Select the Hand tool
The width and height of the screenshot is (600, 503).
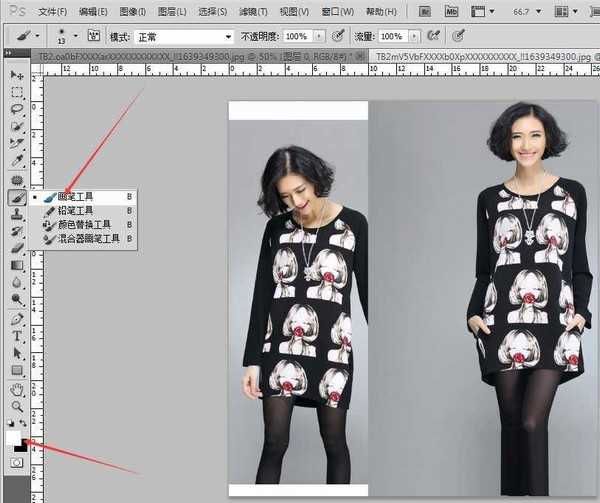pyautogui.click(x=17, y=388)
